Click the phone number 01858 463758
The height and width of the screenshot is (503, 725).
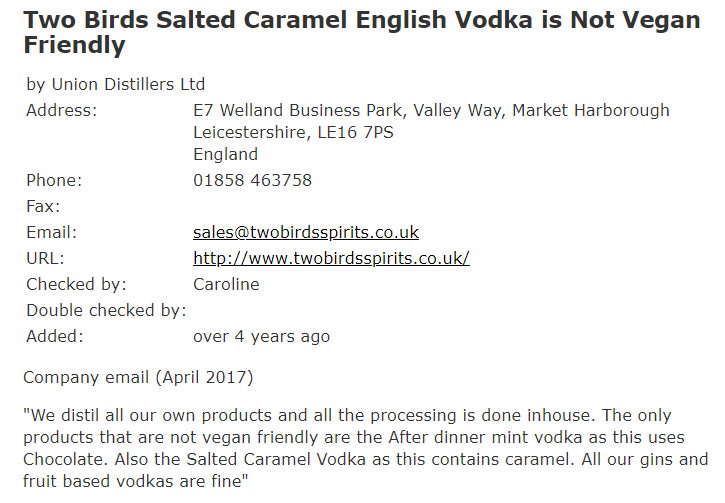pos(252,181)
